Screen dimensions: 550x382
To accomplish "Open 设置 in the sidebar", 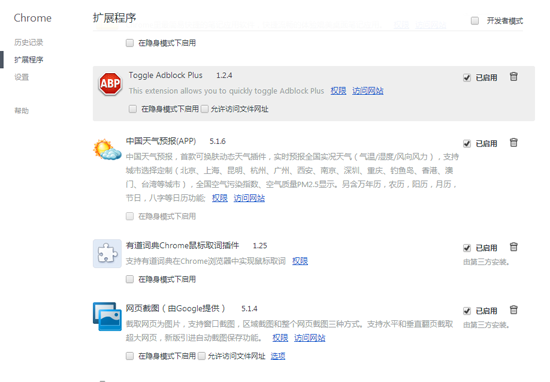I will [x=21, y=77].
